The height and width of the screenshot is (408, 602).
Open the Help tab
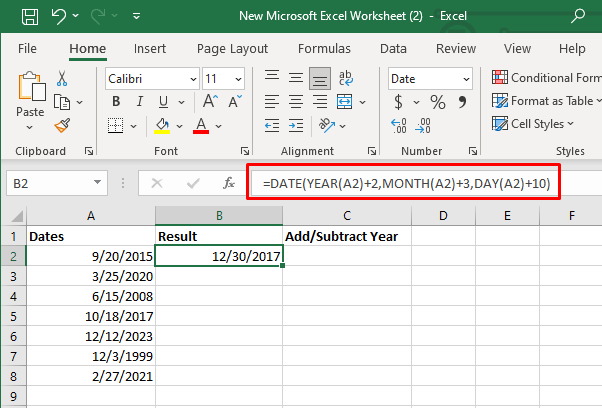point(572,49)
